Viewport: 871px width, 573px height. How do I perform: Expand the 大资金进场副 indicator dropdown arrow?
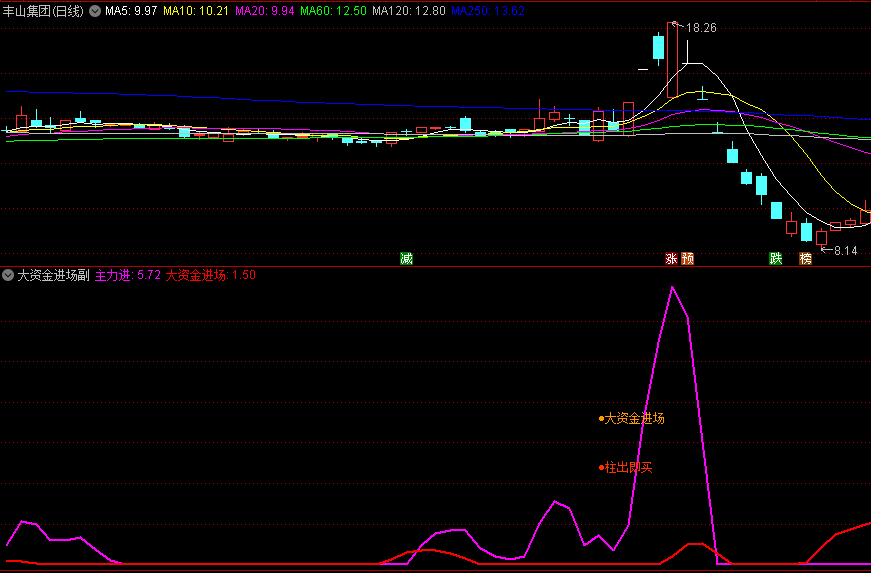(x=8, y=275)
